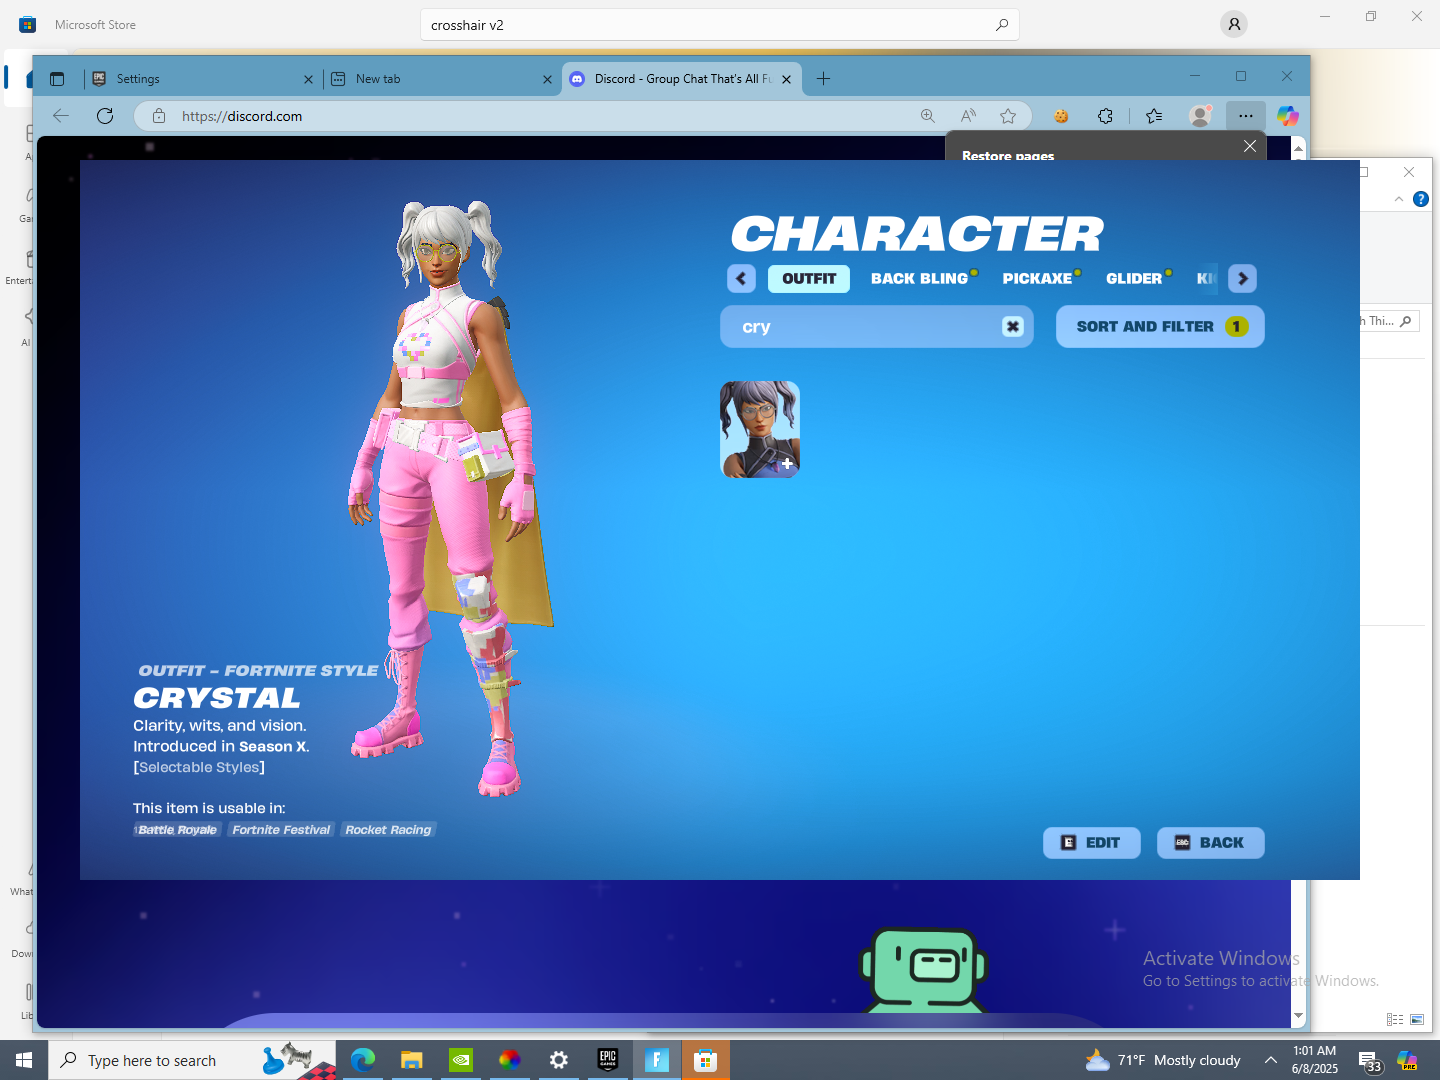This screenshot has height=1080, width=1440.
Task: Open the clock showing 1:01 AM
Action: pyautogui.click(x=1314, y=1060)
